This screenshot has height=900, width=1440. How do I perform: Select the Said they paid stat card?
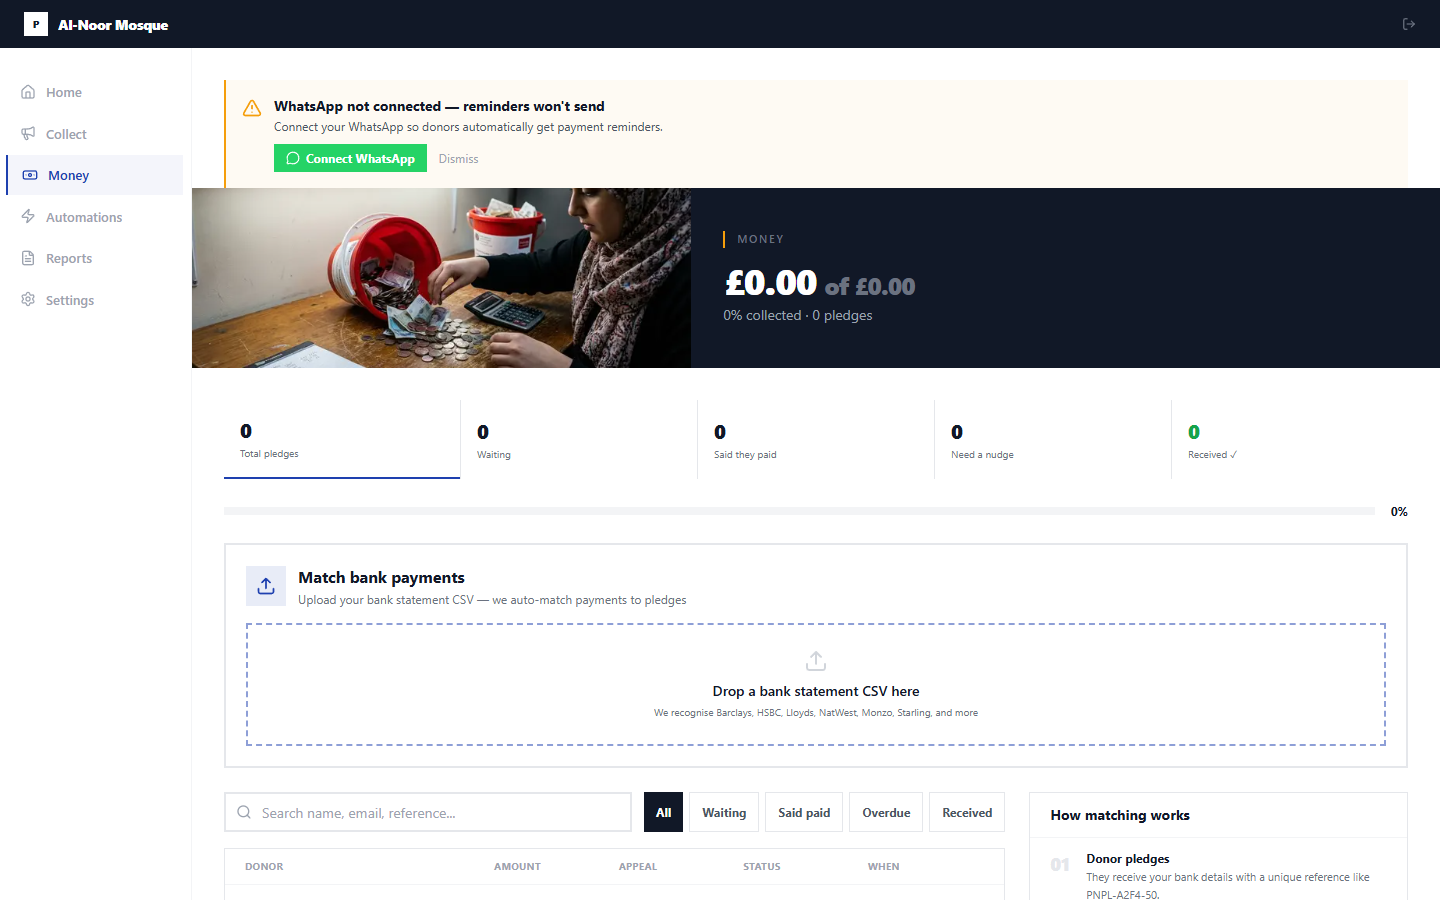[816, 440]
